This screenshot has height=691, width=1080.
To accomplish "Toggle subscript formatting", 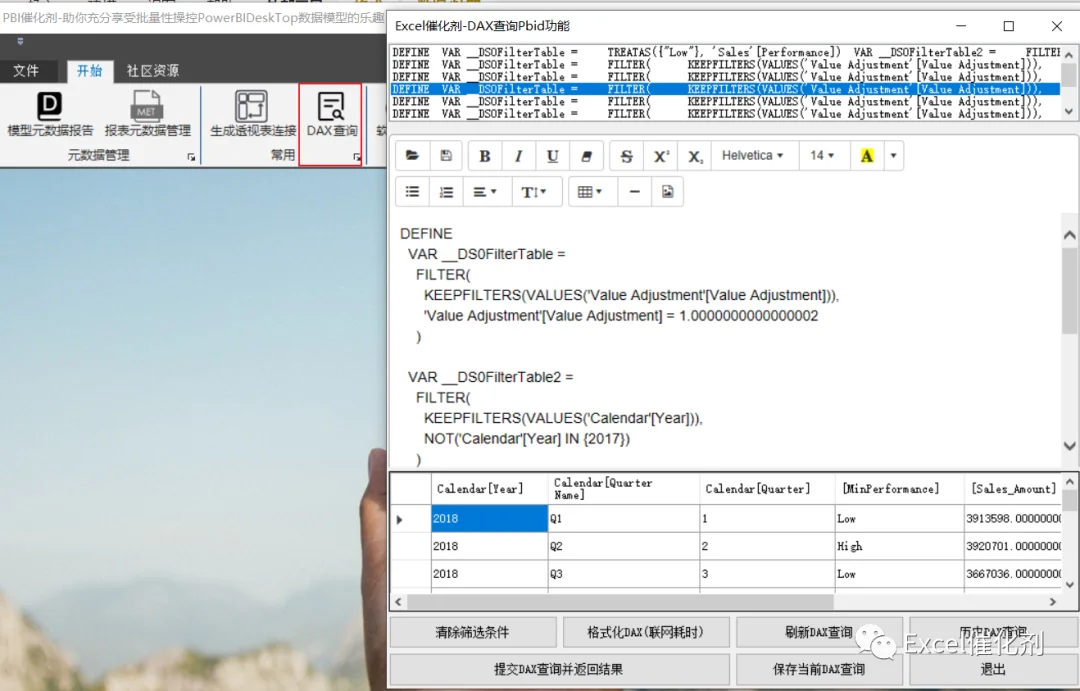I will [696, 156].
